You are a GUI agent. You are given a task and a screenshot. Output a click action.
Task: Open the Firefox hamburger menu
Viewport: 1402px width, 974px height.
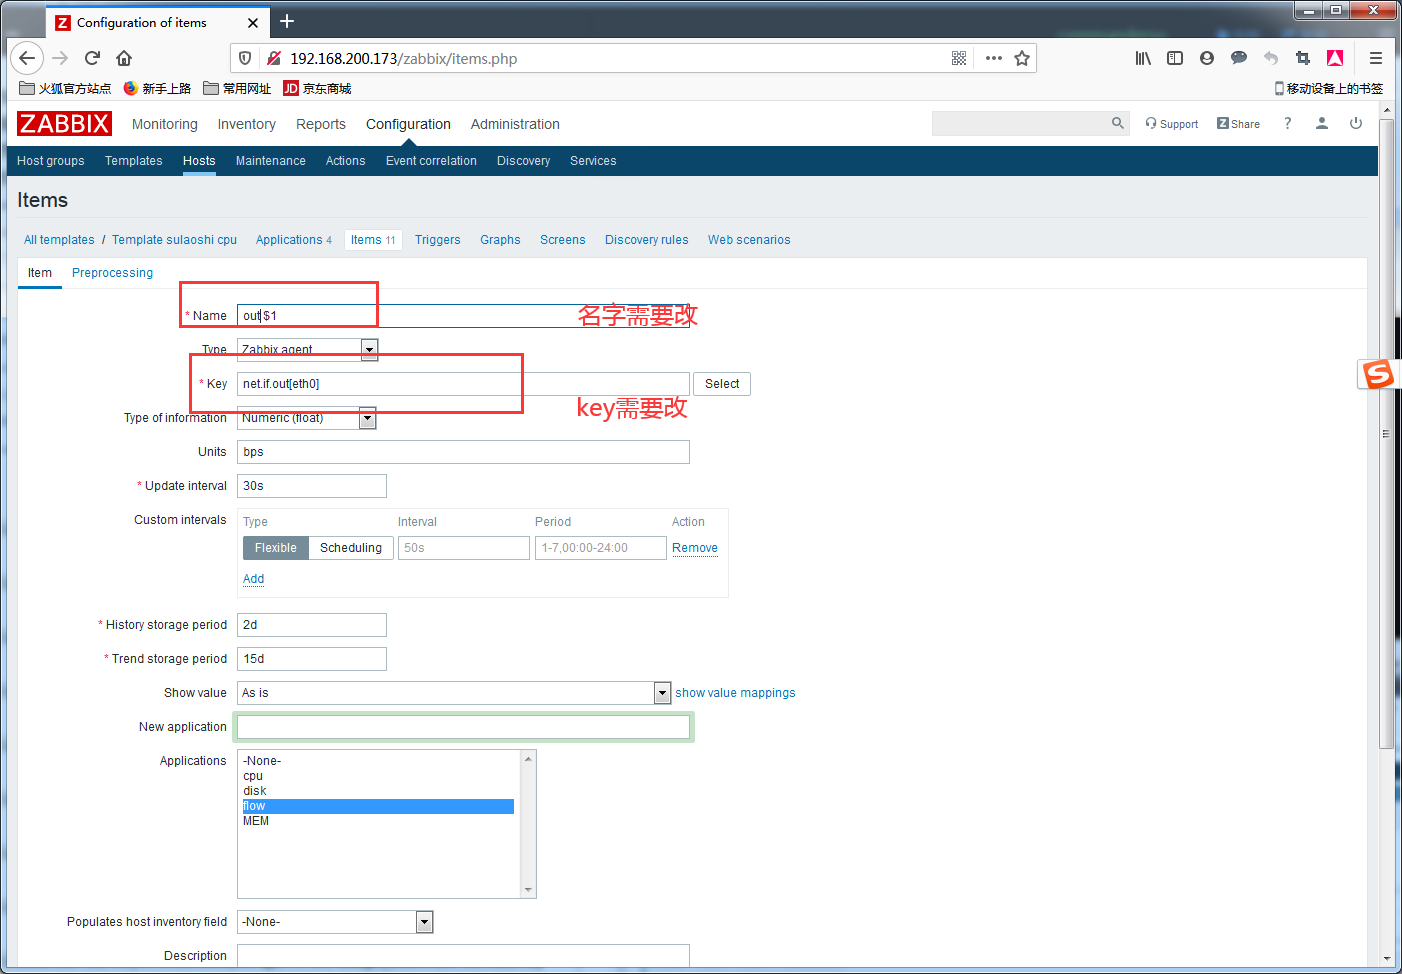click(1376, 58)
